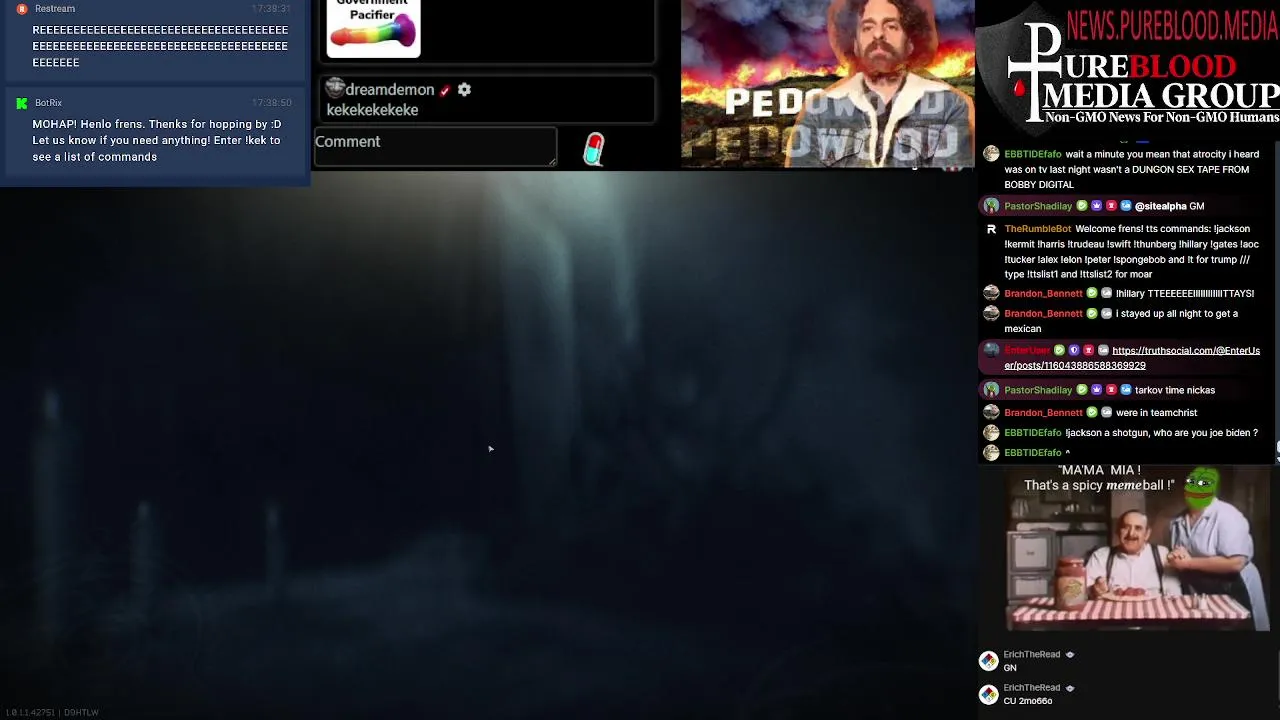Click the red verified checkmark beside dreamdemon
Viewport: 1280px width, 720px height.
[x=445, y=91]
